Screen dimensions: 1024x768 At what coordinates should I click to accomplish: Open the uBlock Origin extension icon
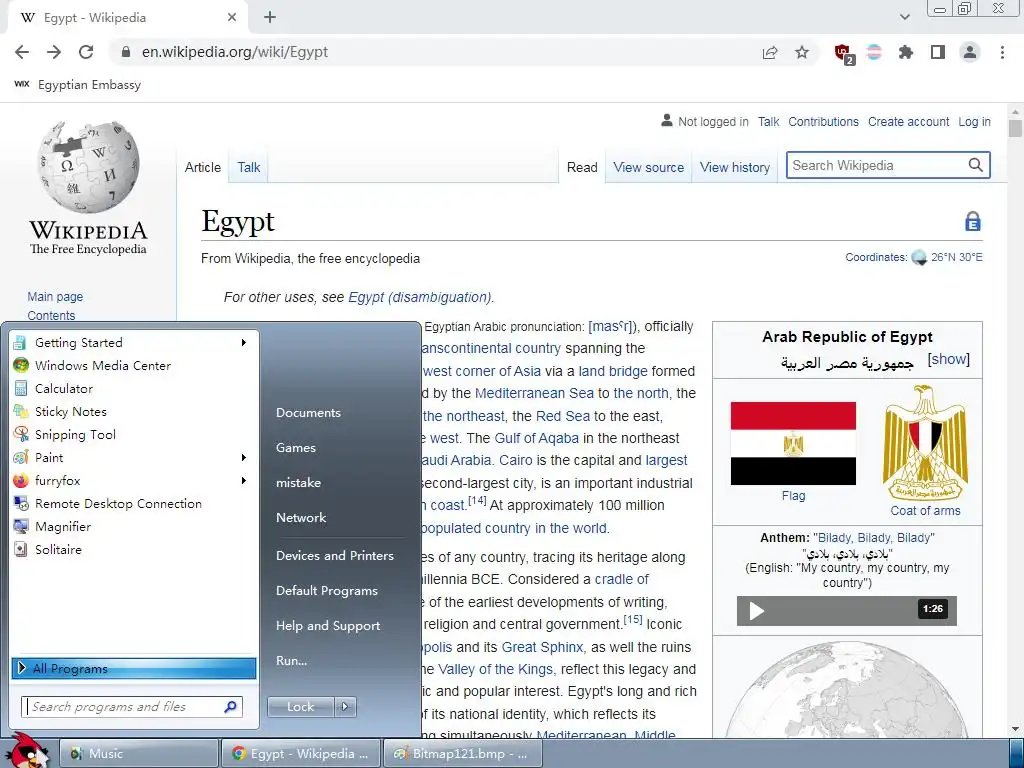pyautogui.click(x=843, y=53)
